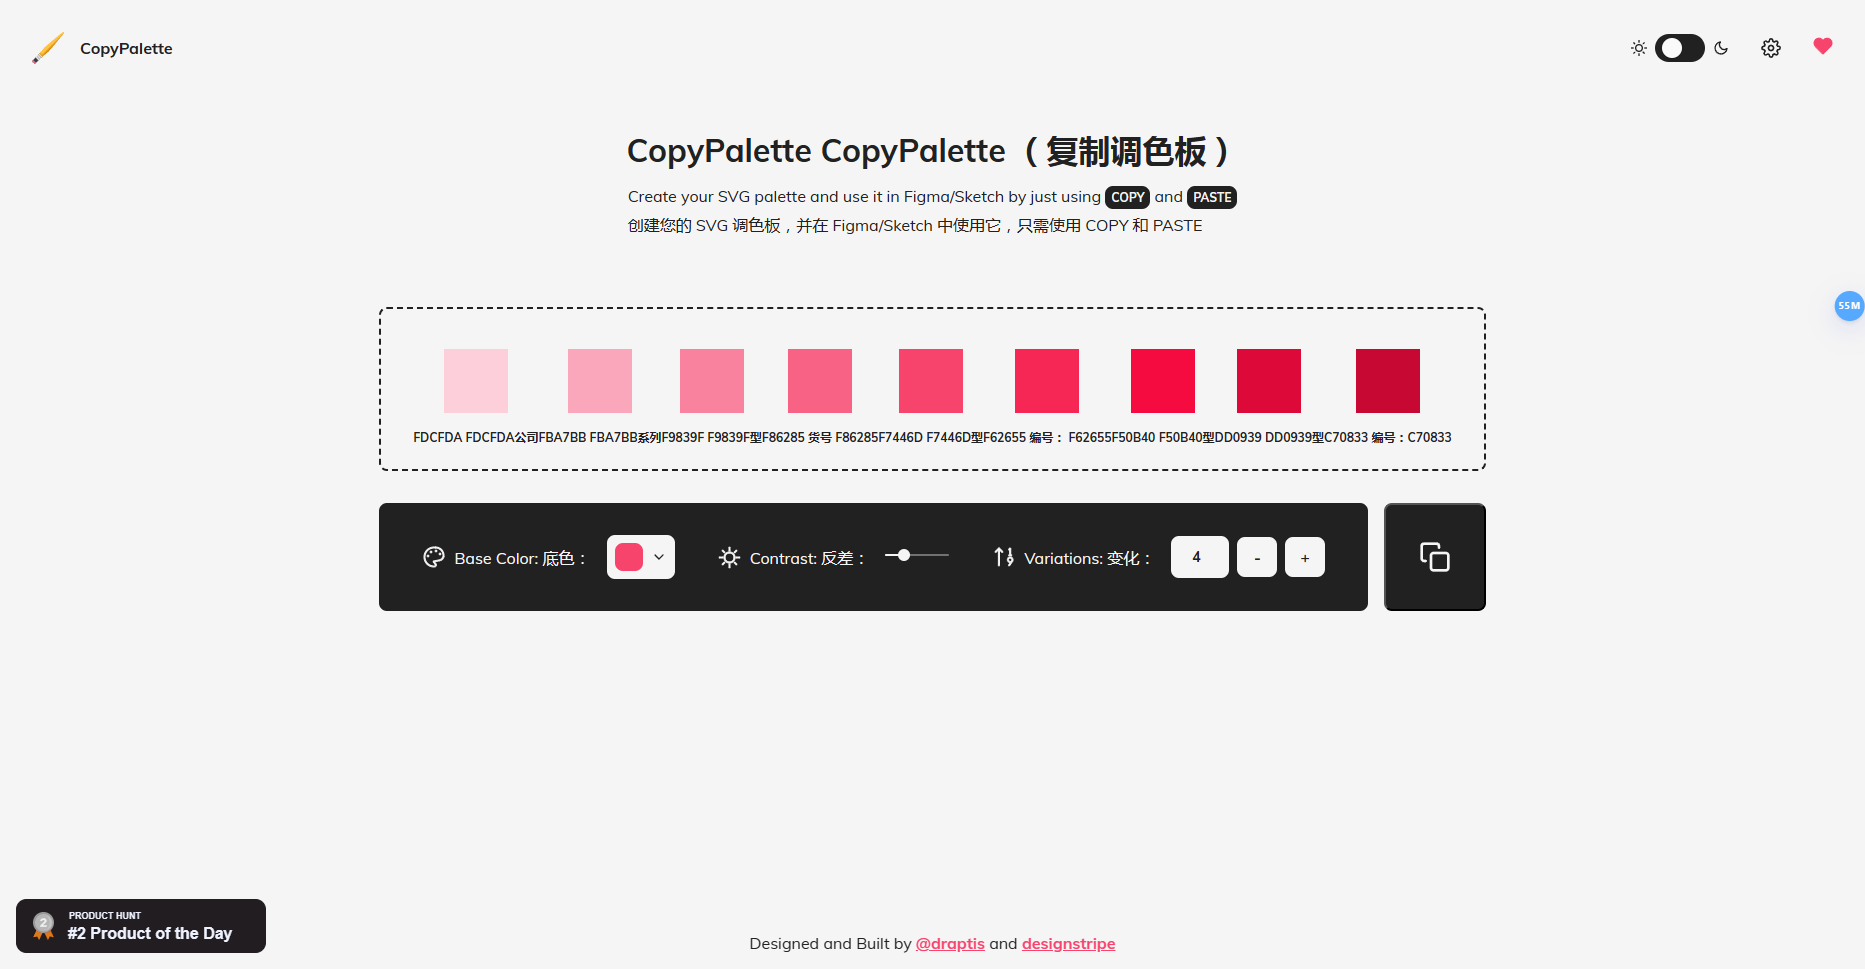Click the blue 55M floating badge
Viewport: 1865px width, 969px height.
(1849, 306)
